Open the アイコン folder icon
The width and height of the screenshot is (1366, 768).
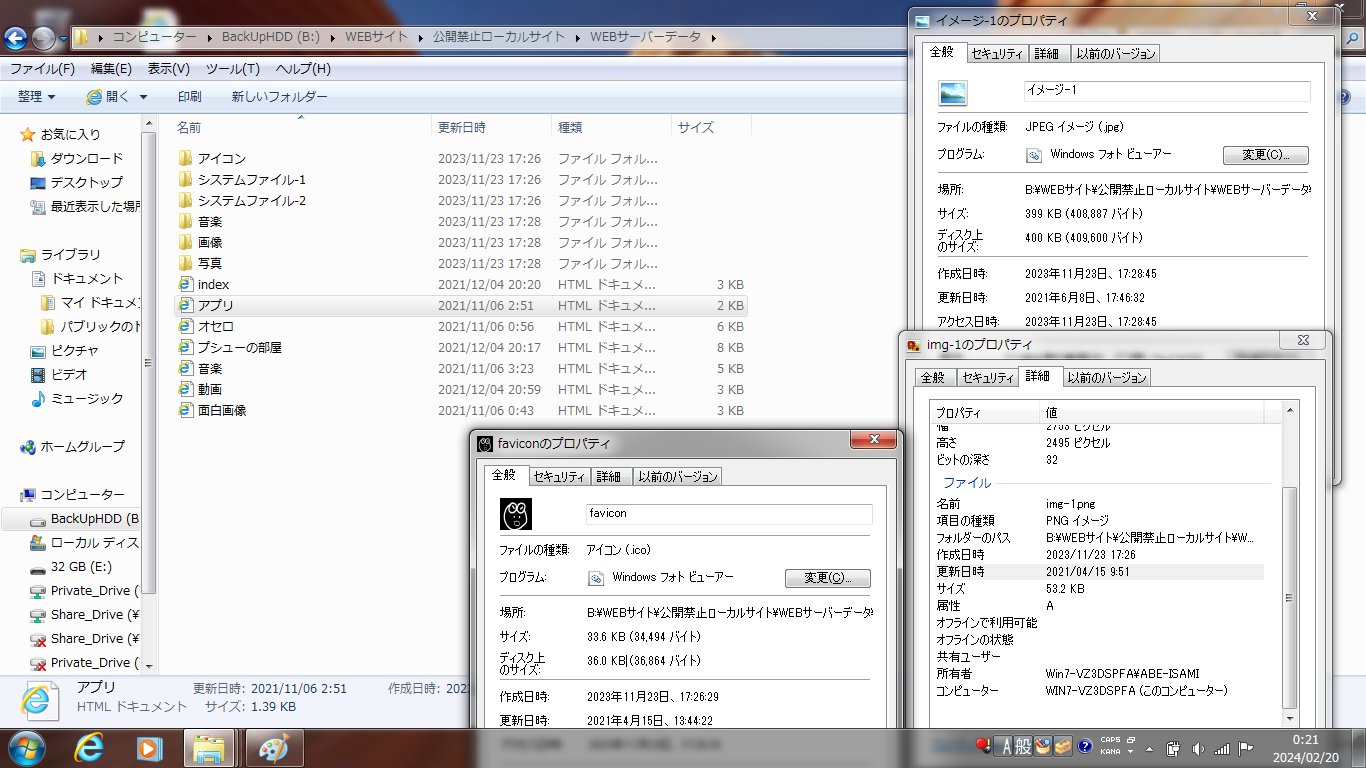pos(185,159)
